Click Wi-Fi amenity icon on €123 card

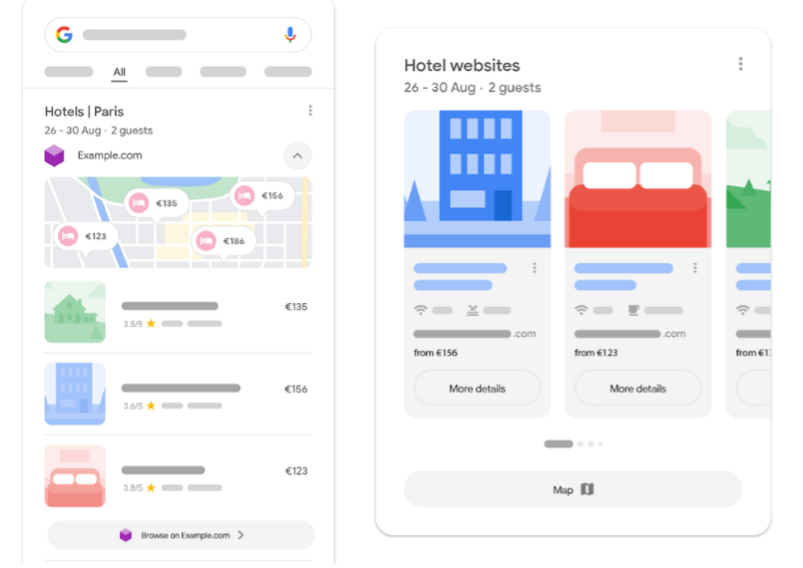[x=581, y=310]
